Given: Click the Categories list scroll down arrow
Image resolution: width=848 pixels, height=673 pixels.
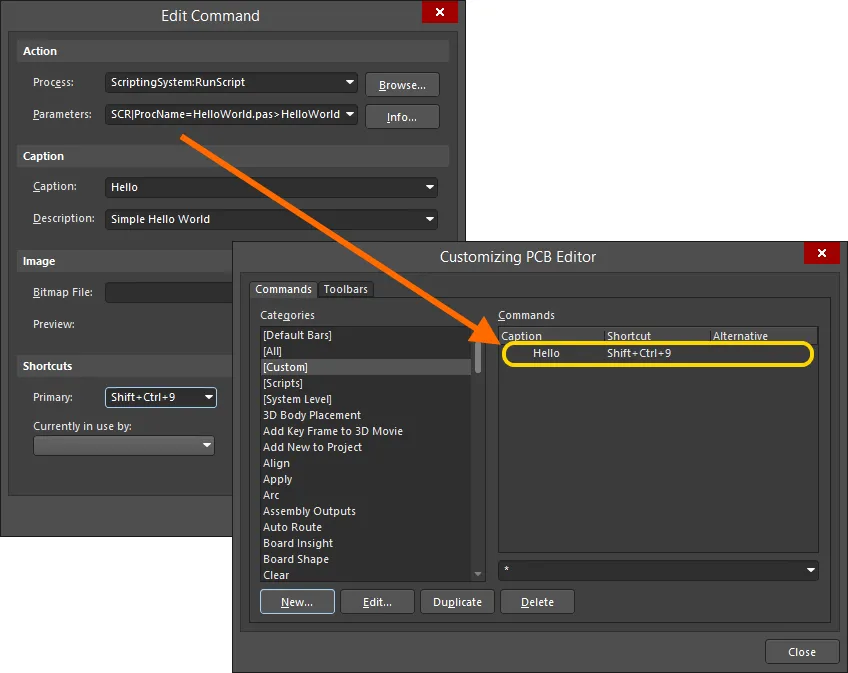Looking at the screenshot, I should tap(478, 574).
